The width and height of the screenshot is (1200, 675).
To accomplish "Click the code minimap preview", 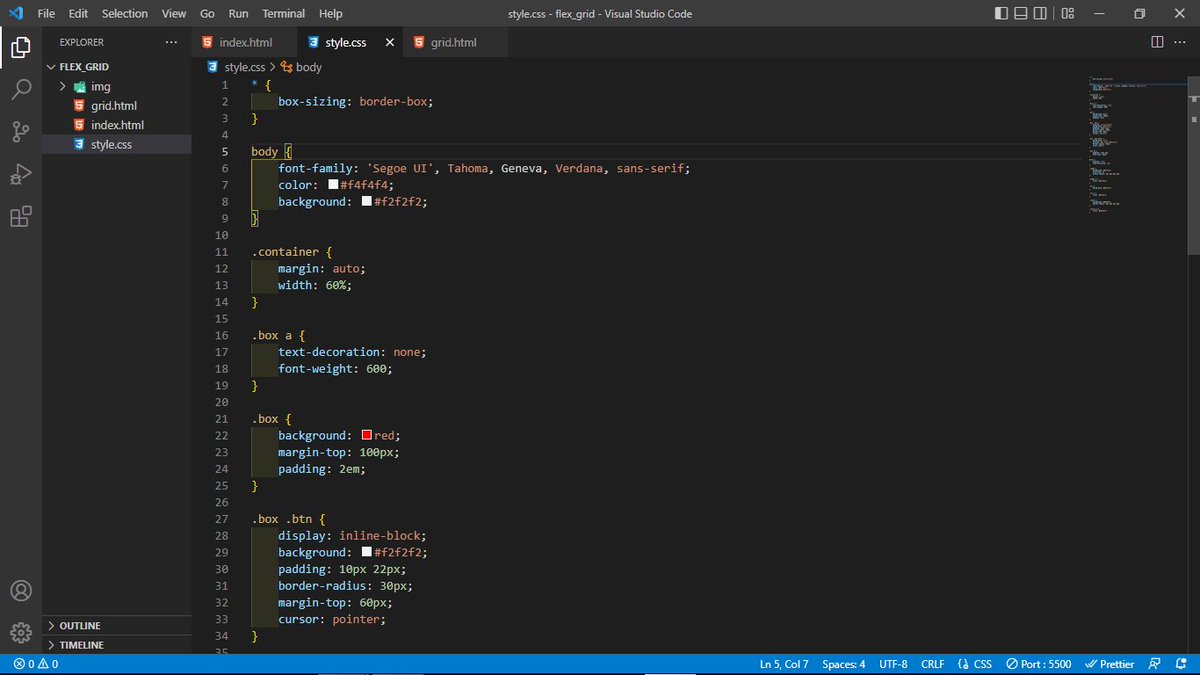I will click(1135, 145).
